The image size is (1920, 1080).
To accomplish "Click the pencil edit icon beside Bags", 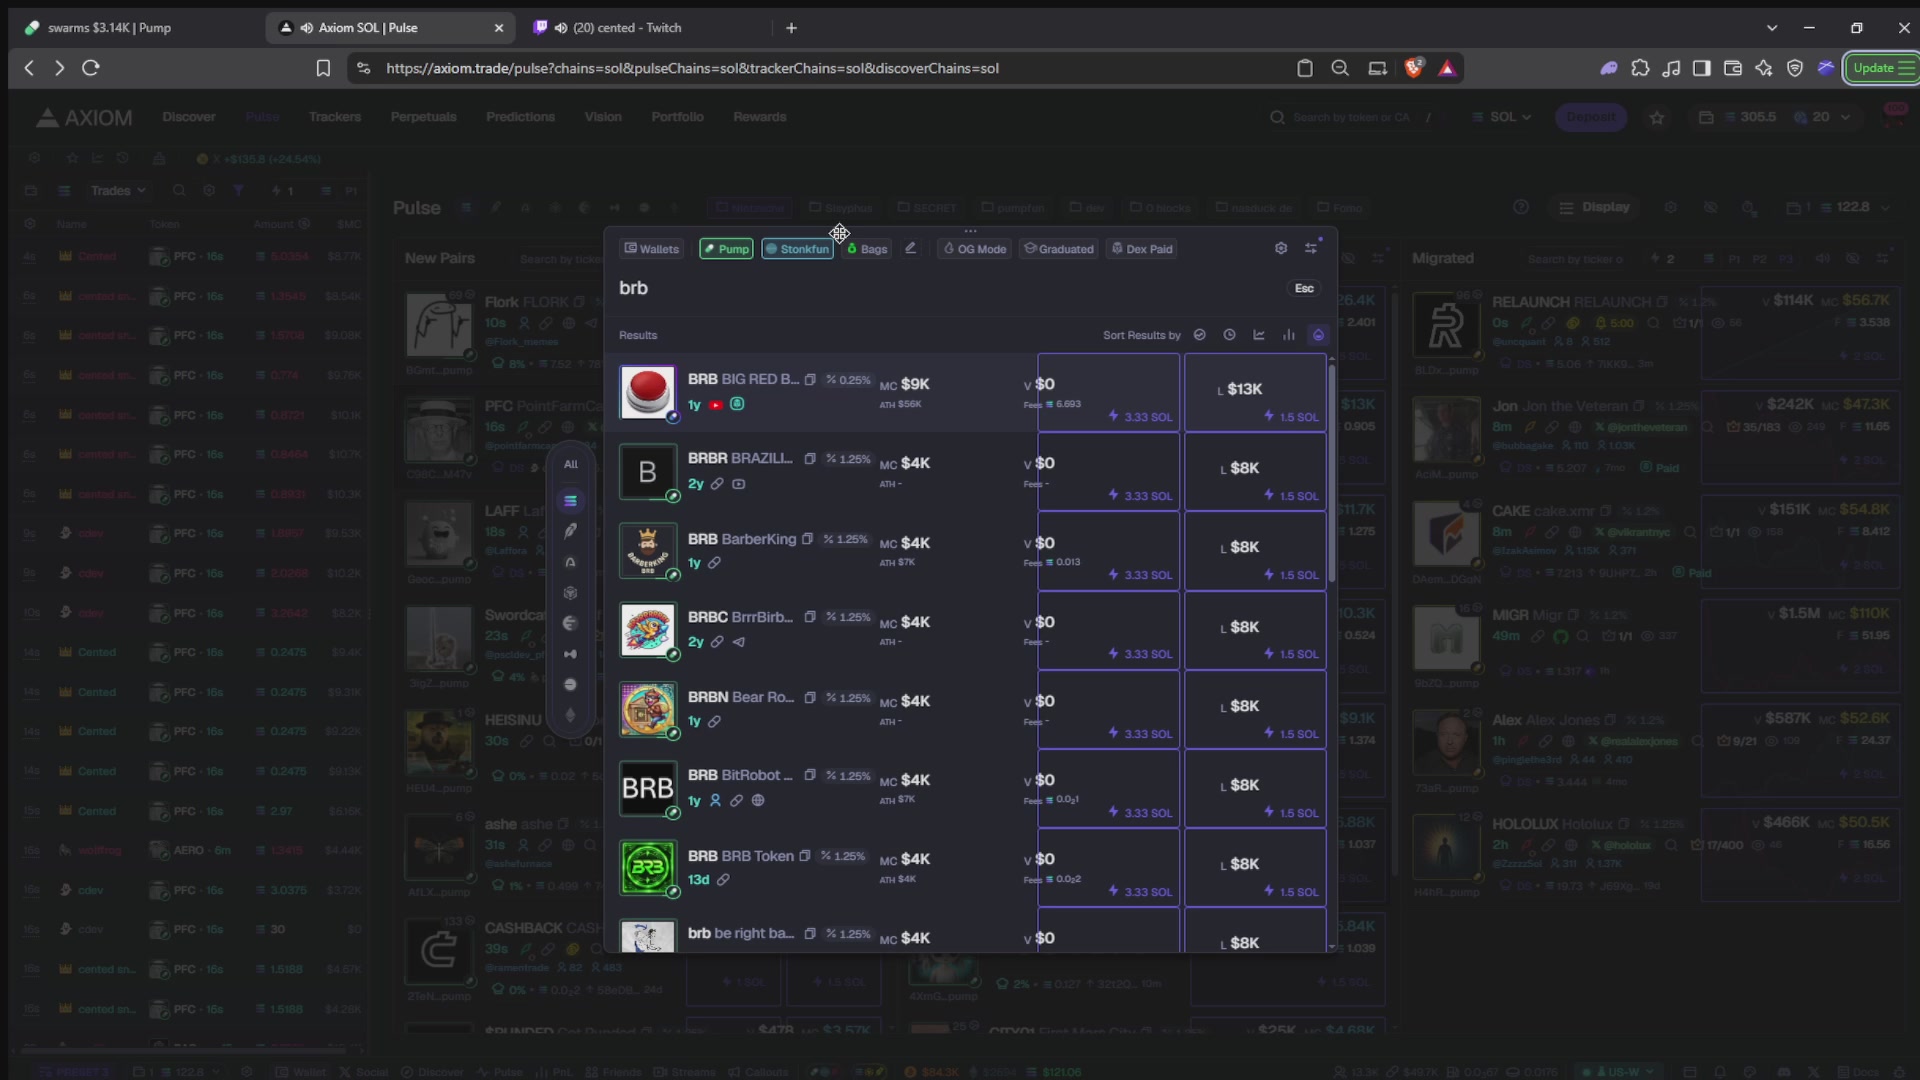I will [910, 248].
